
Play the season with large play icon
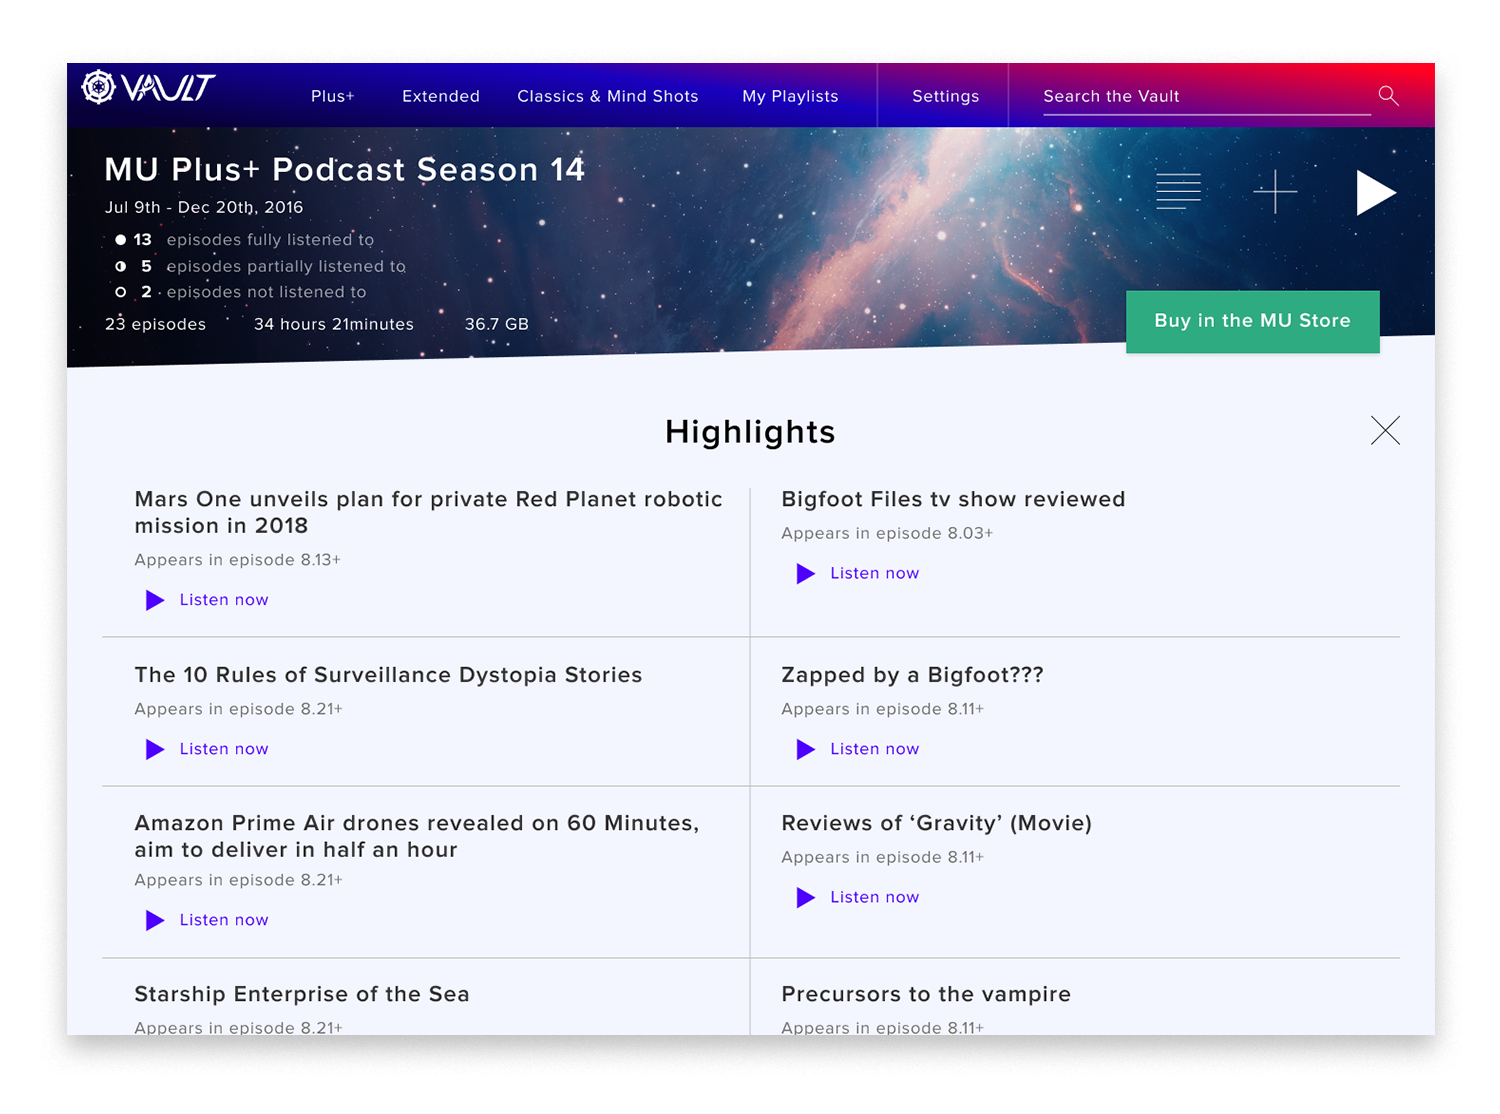pos(1376,193)
